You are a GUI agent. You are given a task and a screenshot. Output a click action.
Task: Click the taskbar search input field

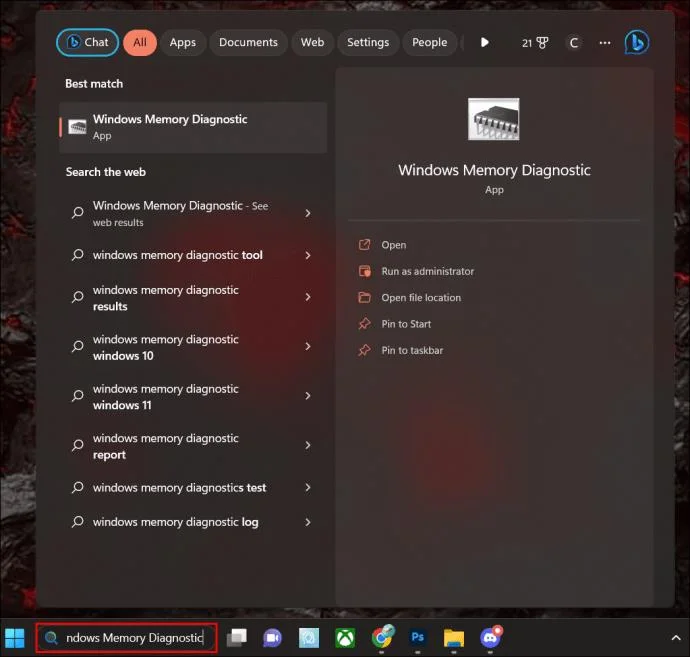click(x=127, y=637)
